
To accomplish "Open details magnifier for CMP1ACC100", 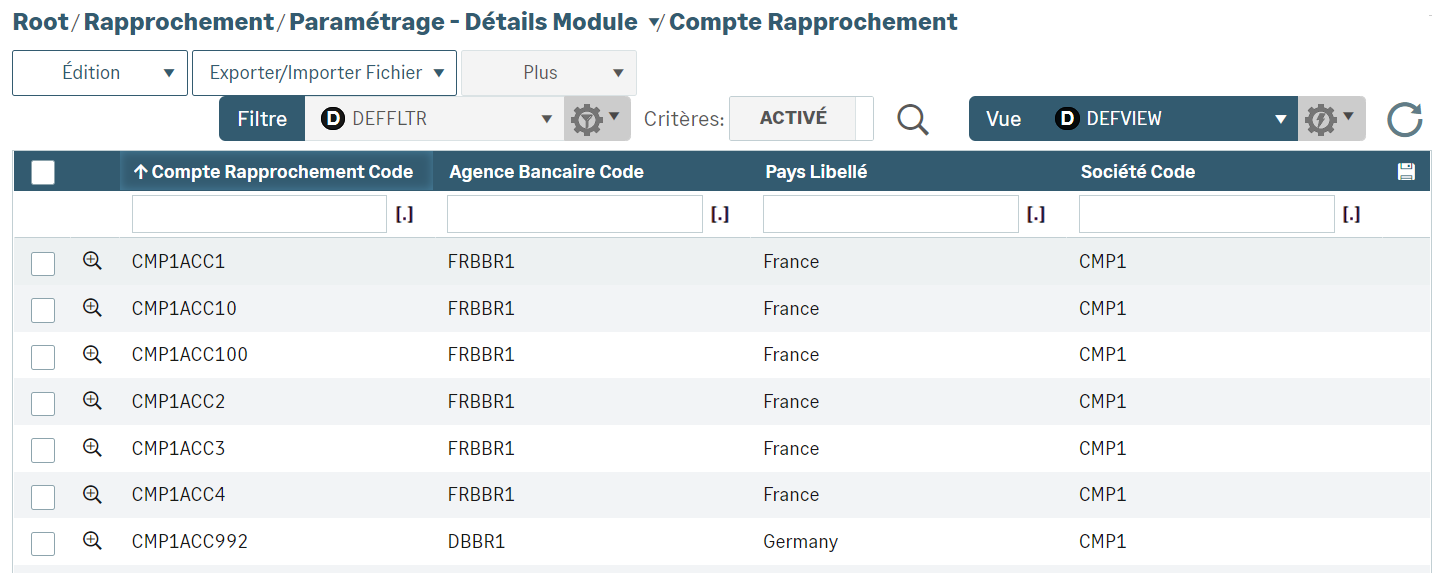I will coord(92,354).
